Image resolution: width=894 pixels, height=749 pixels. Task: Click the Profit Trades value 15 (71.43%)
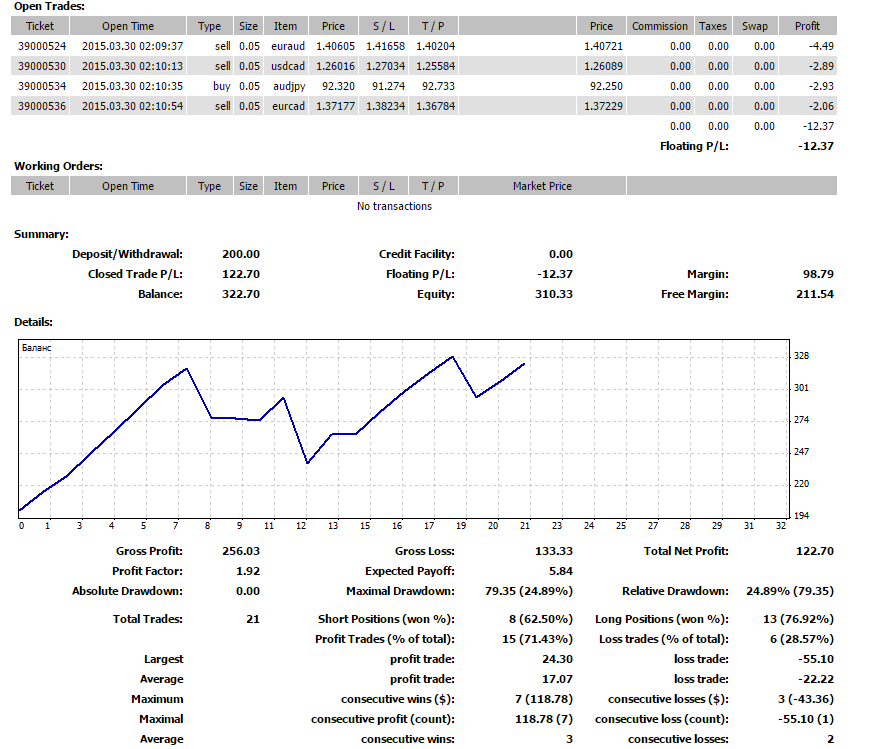[538, 639]
